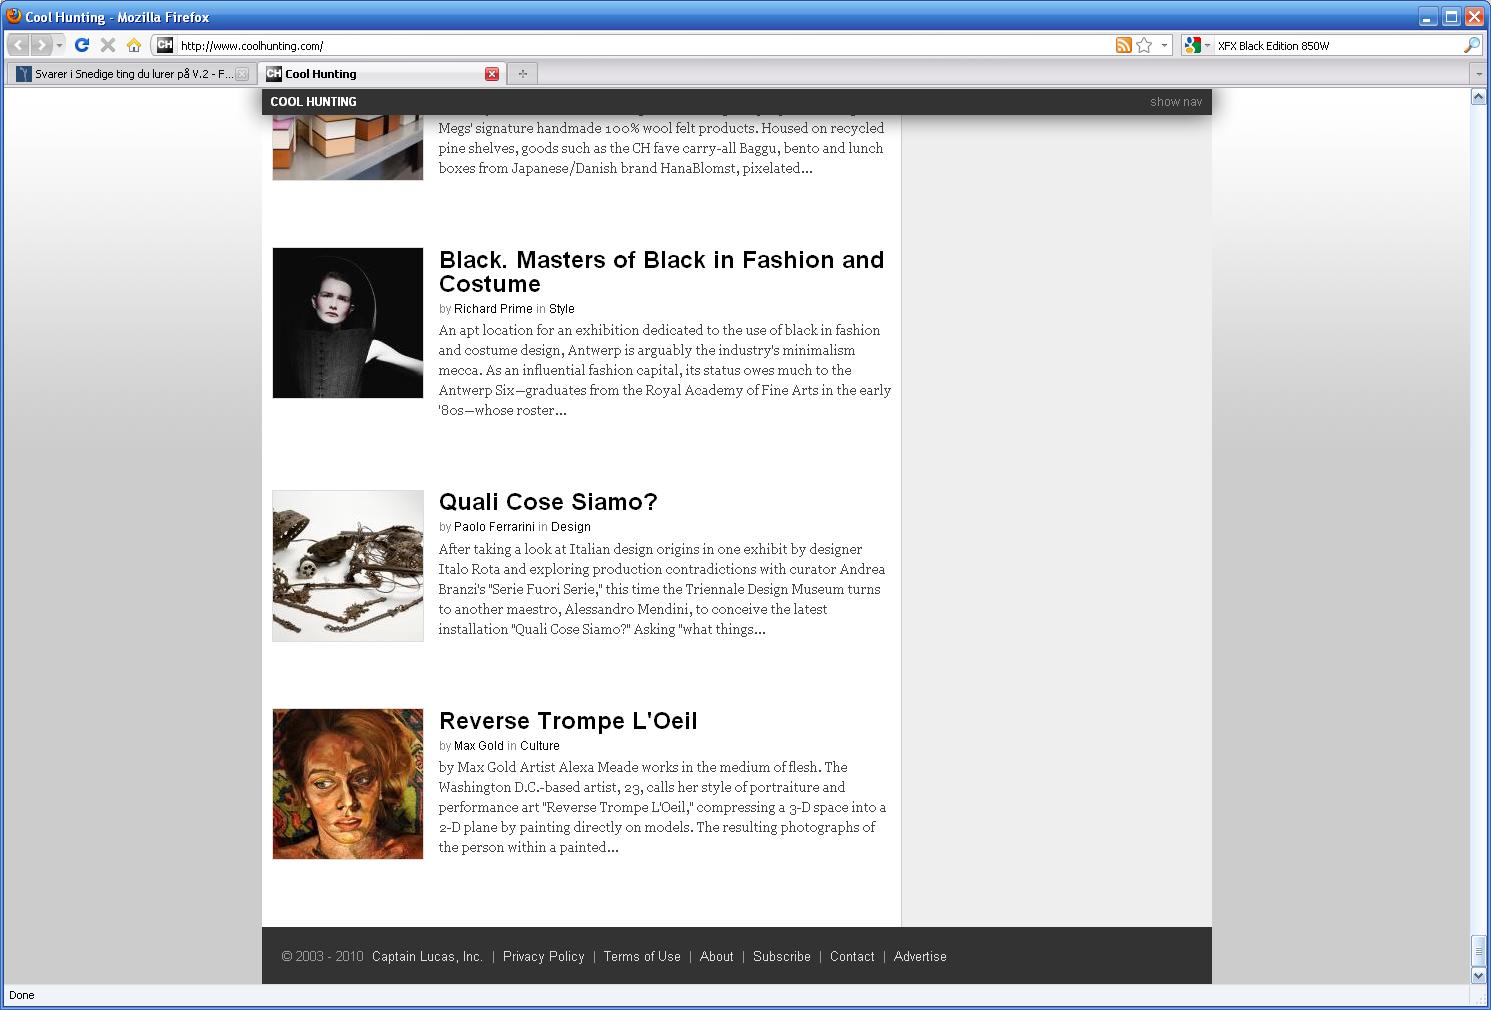
Task: Open article Black. Masters of Black in Fashion
Action: (x=661, y=272)
